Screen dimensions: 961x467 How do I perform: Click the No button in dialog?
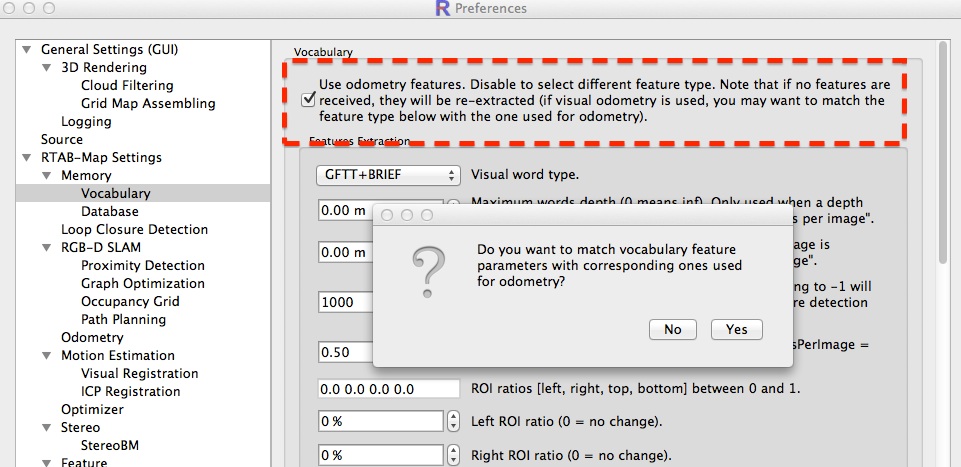pyautogui.click(x=672, y=329)
